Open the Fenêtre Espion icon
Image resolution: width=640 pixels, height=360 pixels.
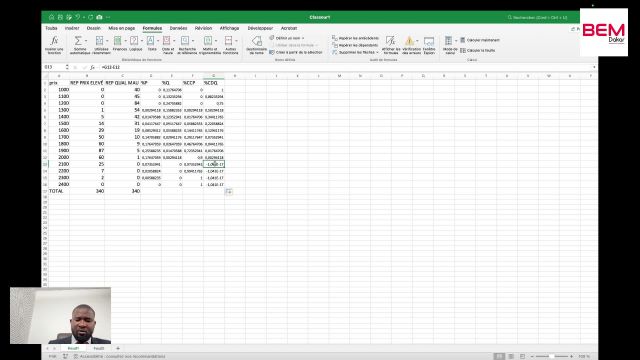429,41
